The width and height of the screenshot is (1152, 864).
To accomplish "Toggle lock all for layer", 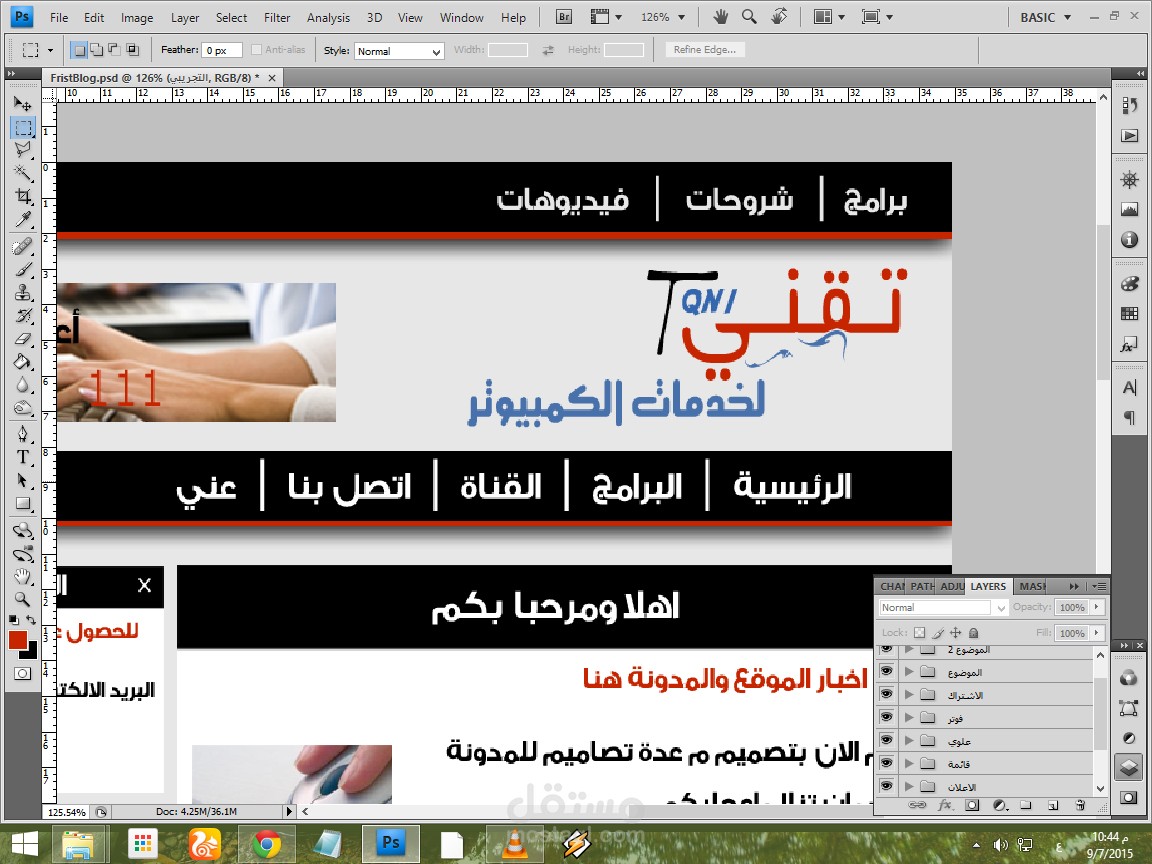I will (973, 633).
